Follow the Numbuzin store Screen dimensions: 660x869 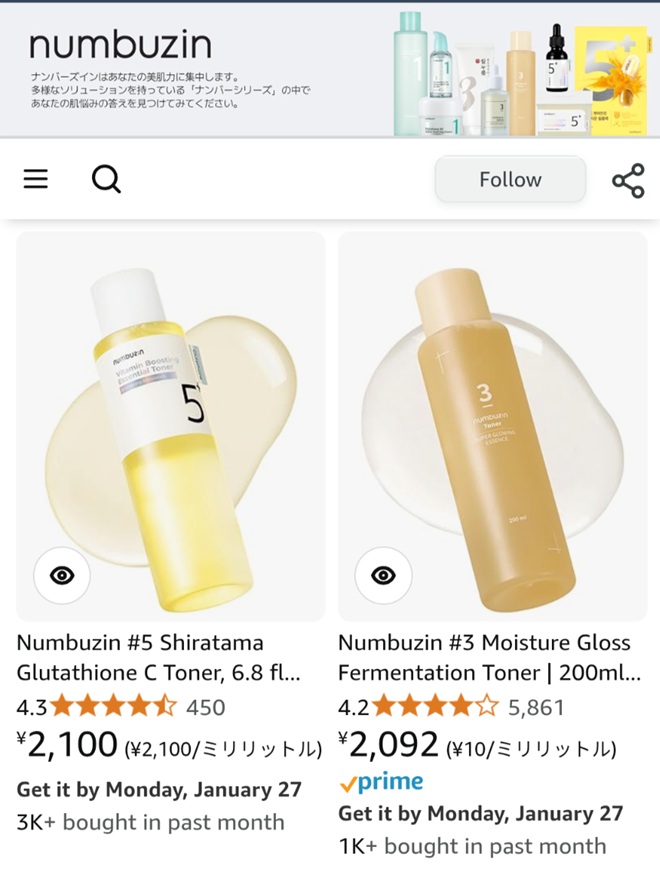pos(510,180)
